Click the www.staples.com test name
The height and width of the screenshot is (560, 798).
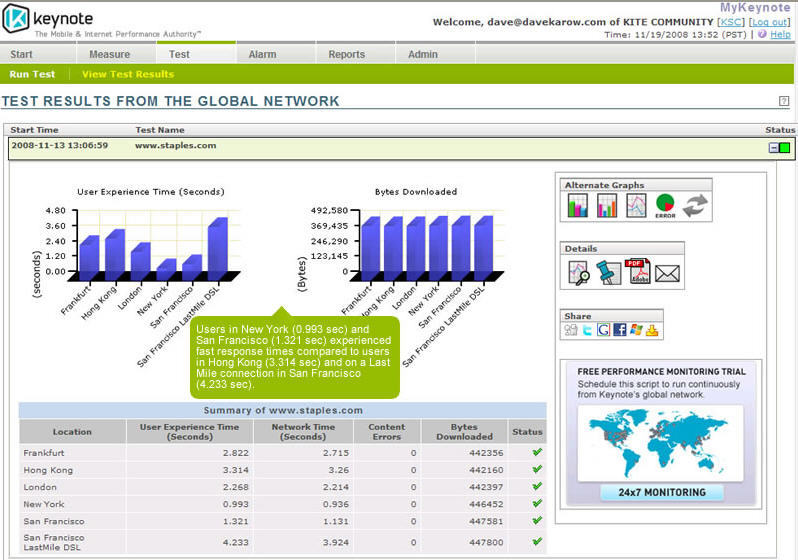pyautogui.click(x=176, y=146)
